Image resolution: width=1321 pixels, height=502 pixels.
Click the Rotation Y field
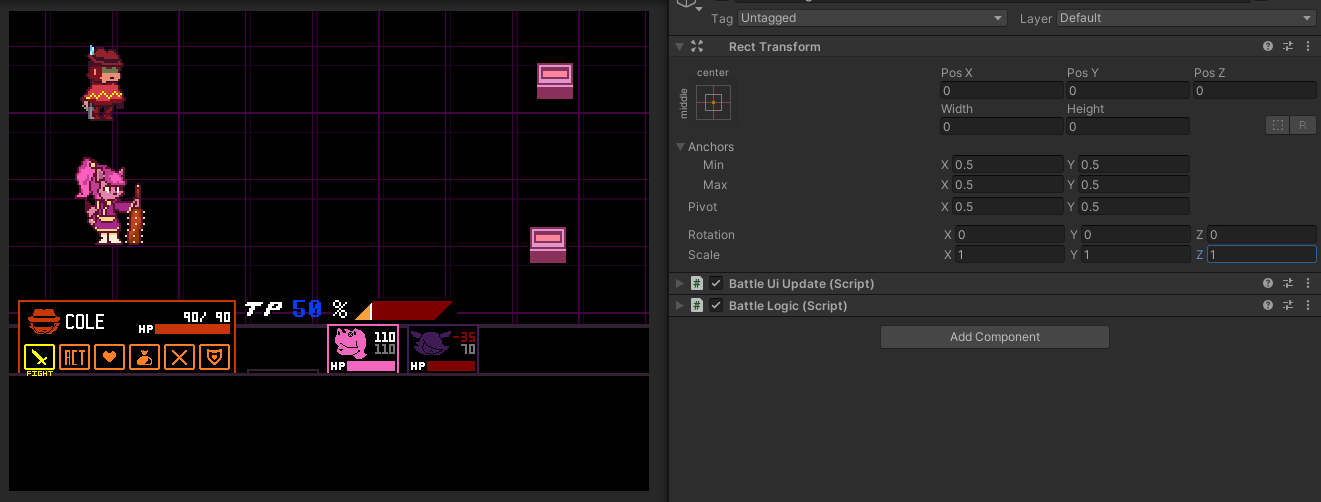pyautogui.click(x=1135, y=235)
